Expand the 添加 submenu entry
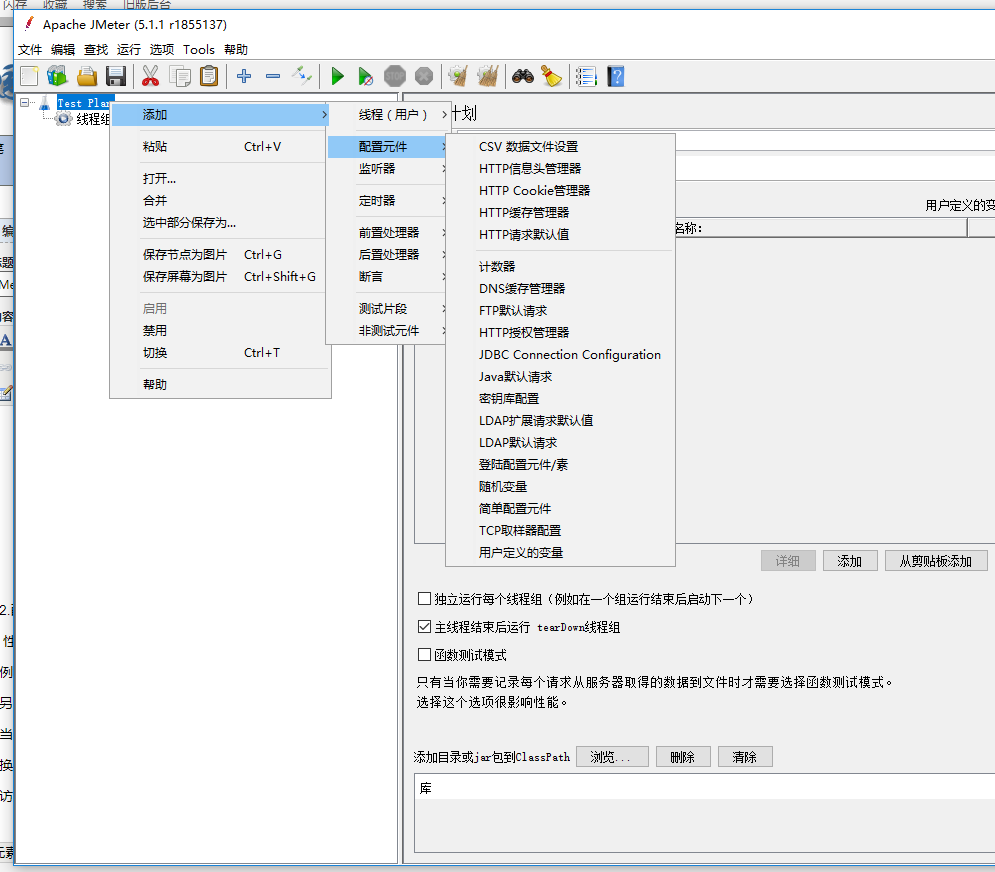This screenshot has width=995, height=872. [x=220, y=115]
